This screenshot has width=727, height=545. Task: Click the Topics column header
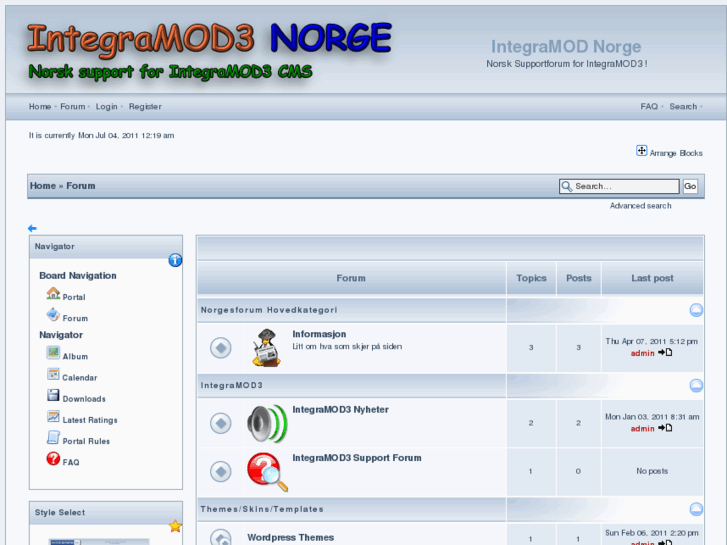click(531, 278)
